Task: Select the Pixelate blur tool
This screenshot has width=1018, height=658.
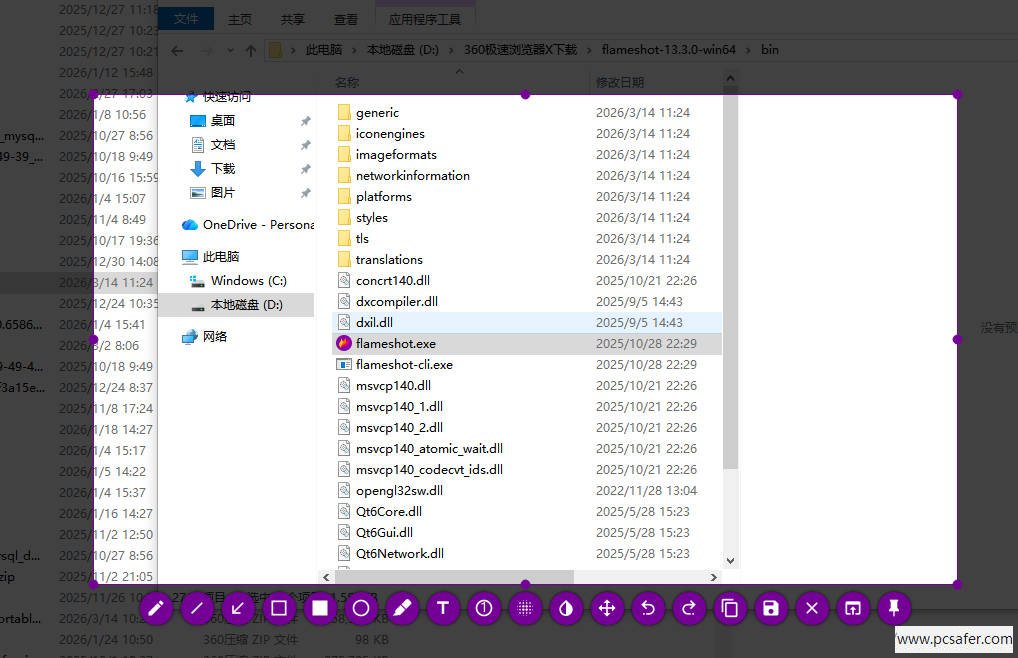Action: coord(525,608)
